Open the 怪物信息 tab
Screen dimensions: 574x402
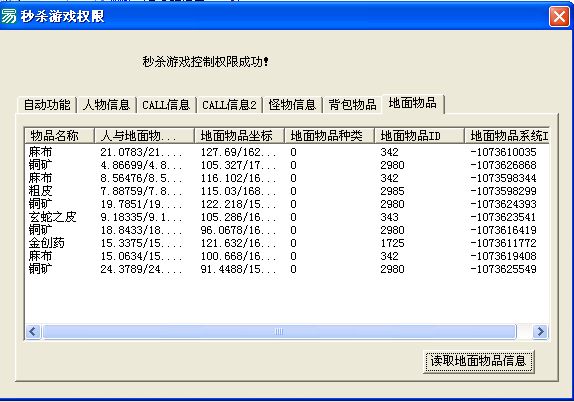click(x=292, y=105)
